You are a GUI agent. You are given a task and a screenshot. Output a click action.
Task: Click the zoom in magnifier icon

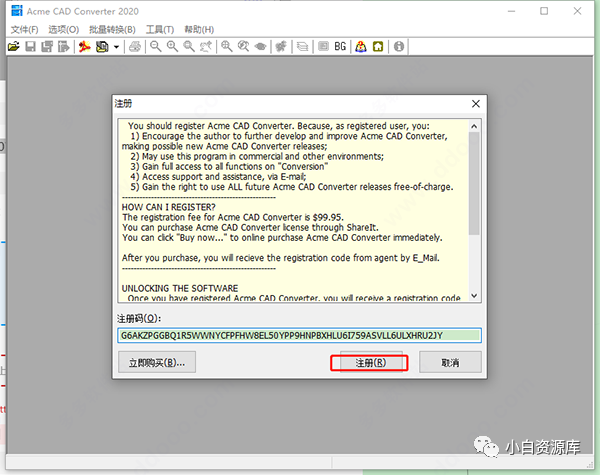pyautogui.click(x=172, y=47)
